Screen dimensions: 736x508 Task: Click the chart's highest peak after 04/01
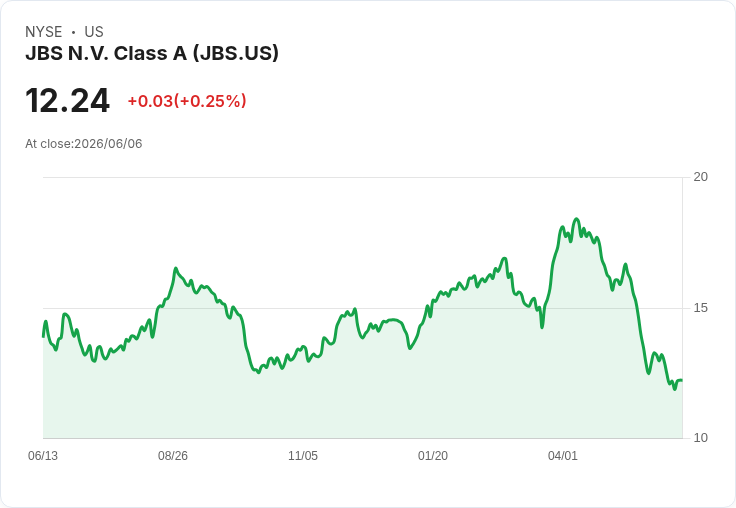[x=577, y=219]
